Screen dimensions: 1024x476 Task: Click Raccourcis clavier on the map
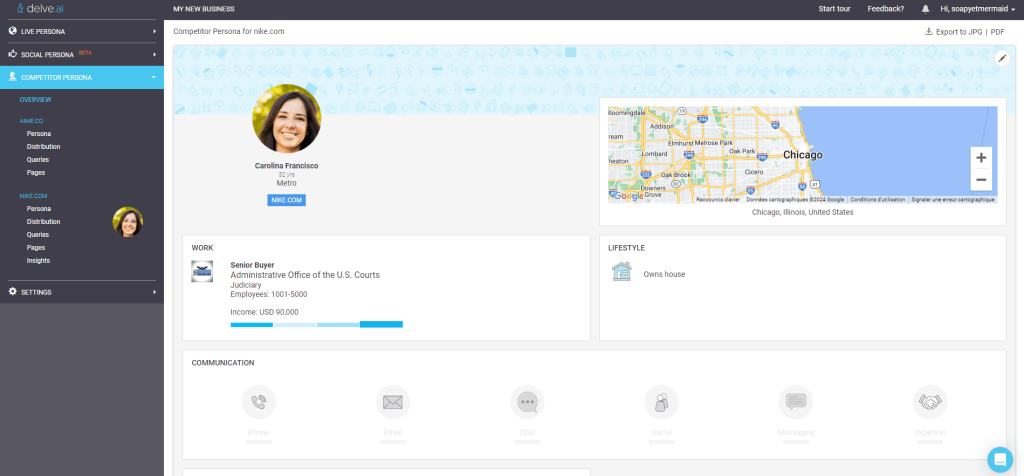click(x=718, y=200)
